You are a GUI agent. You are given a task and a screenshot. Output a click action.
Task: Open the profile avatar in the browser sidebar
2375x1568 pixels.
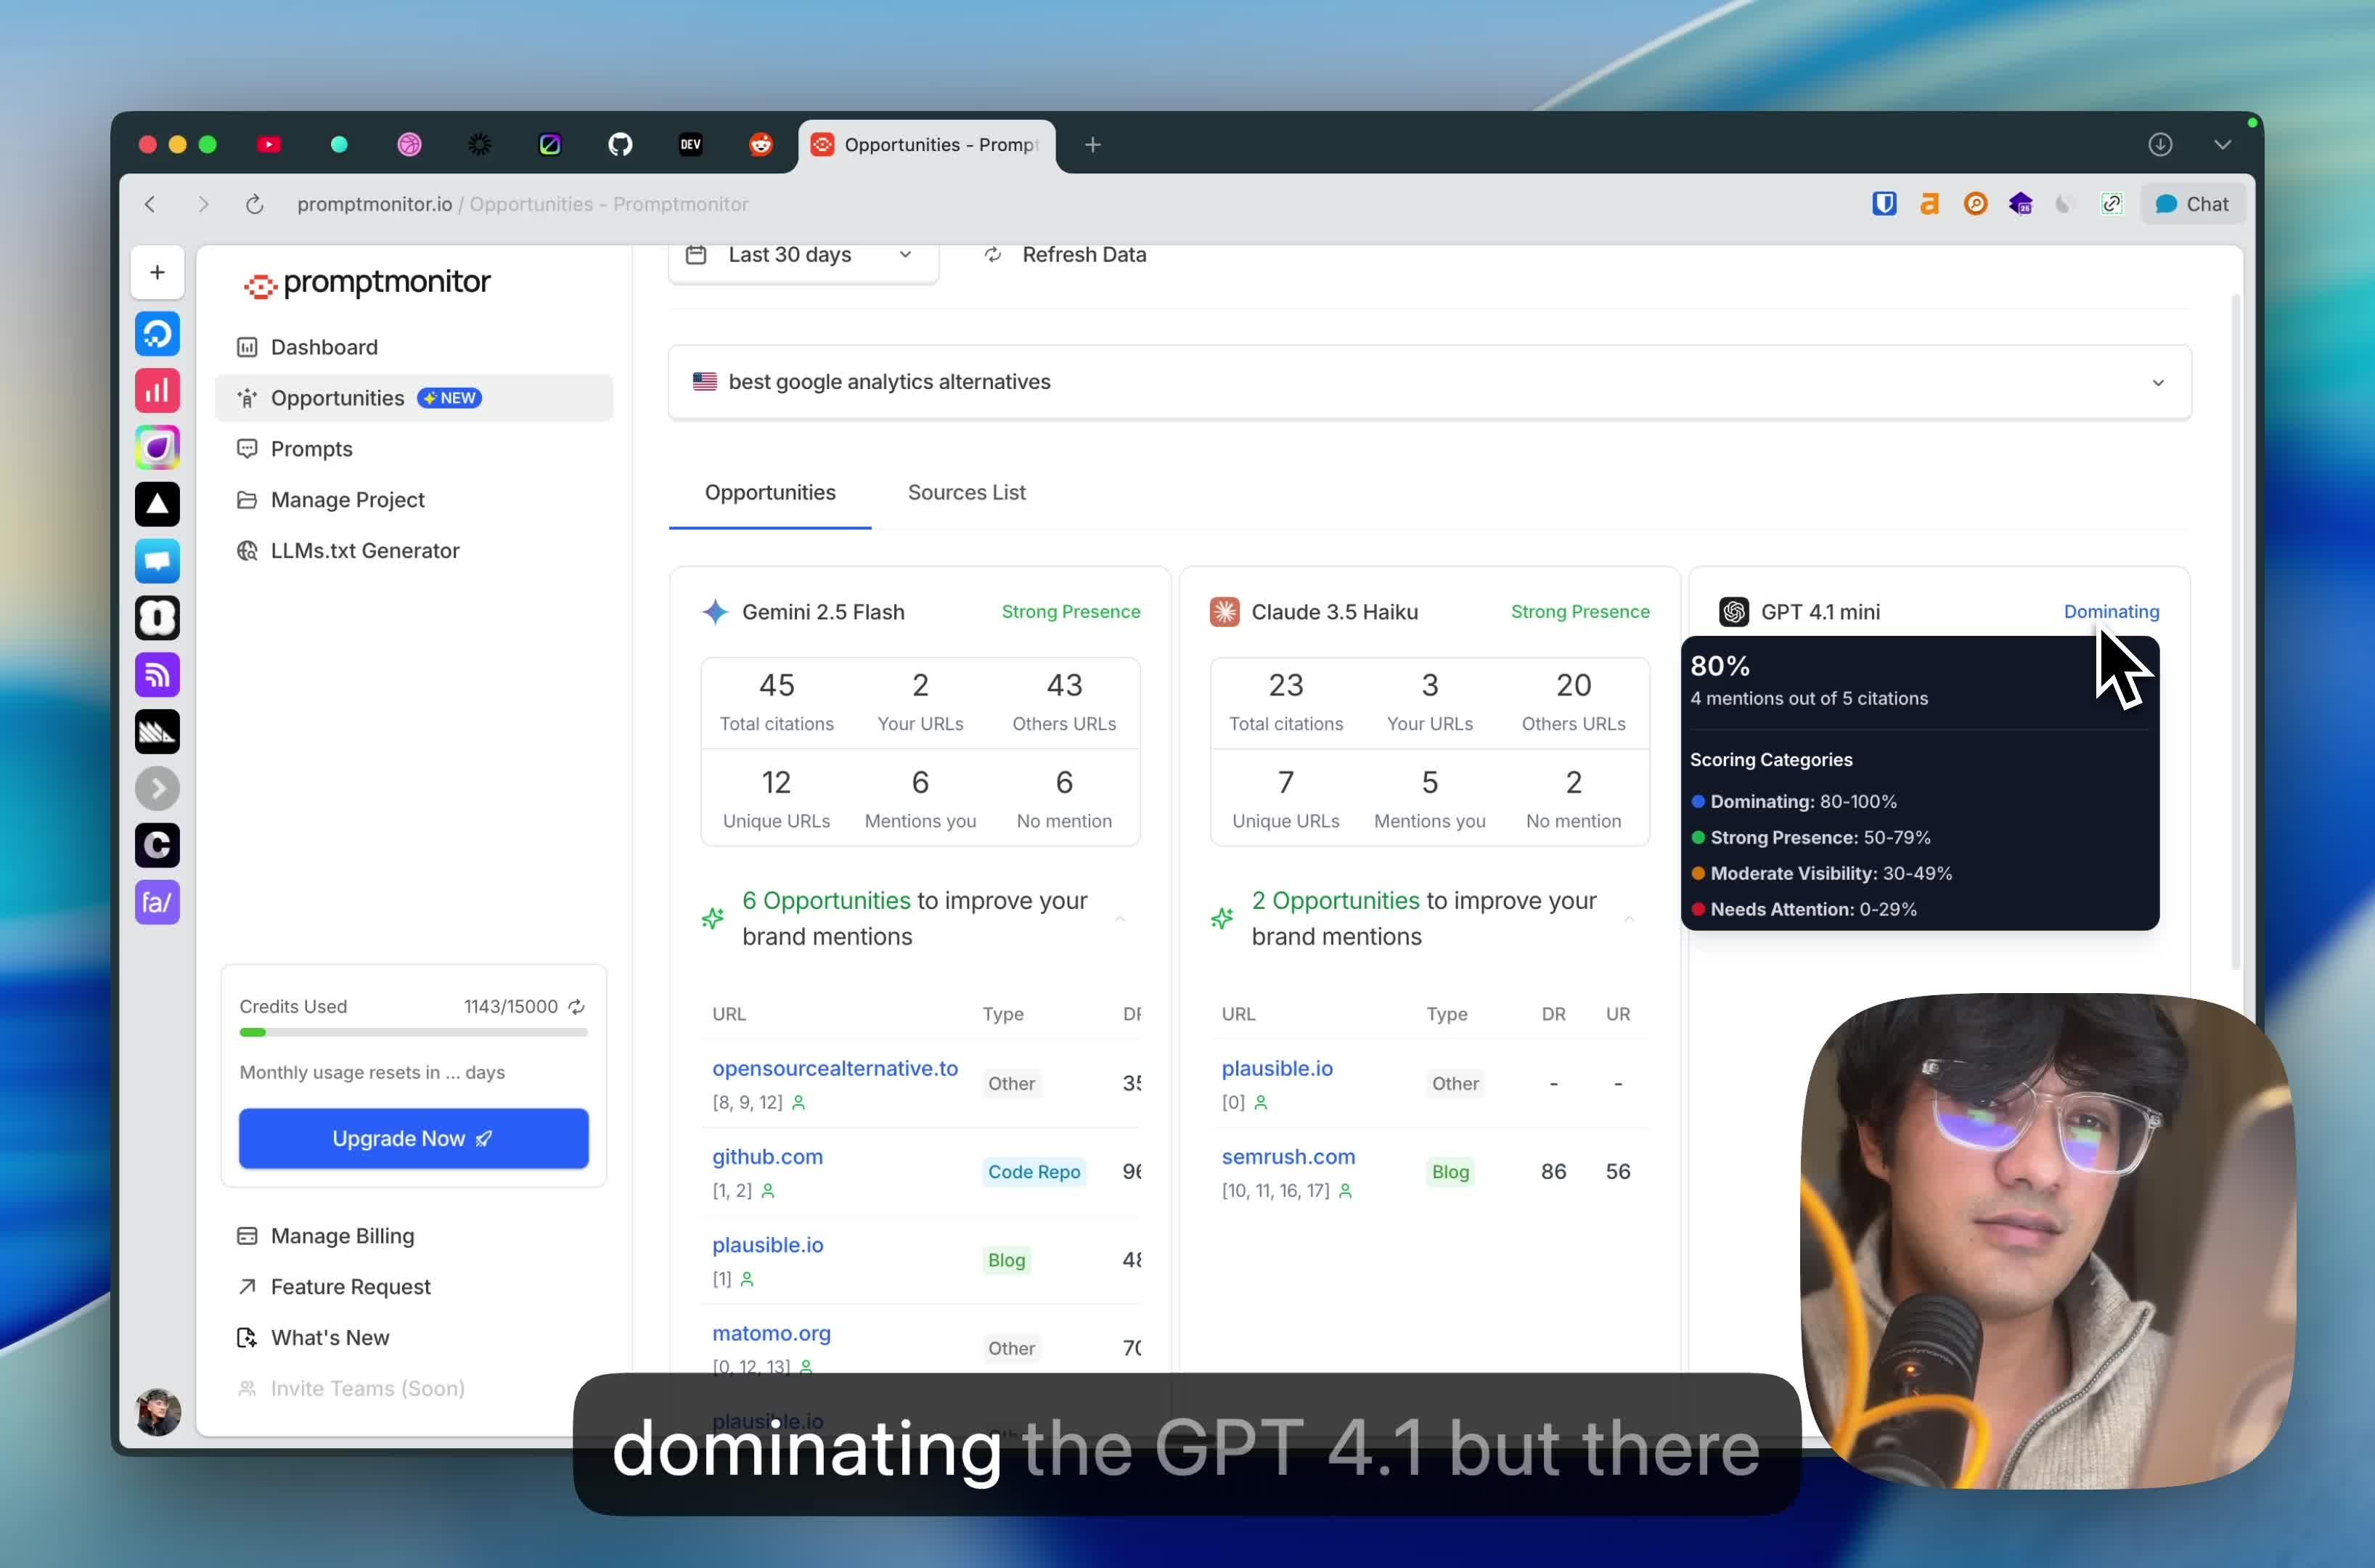[157, 1412]
